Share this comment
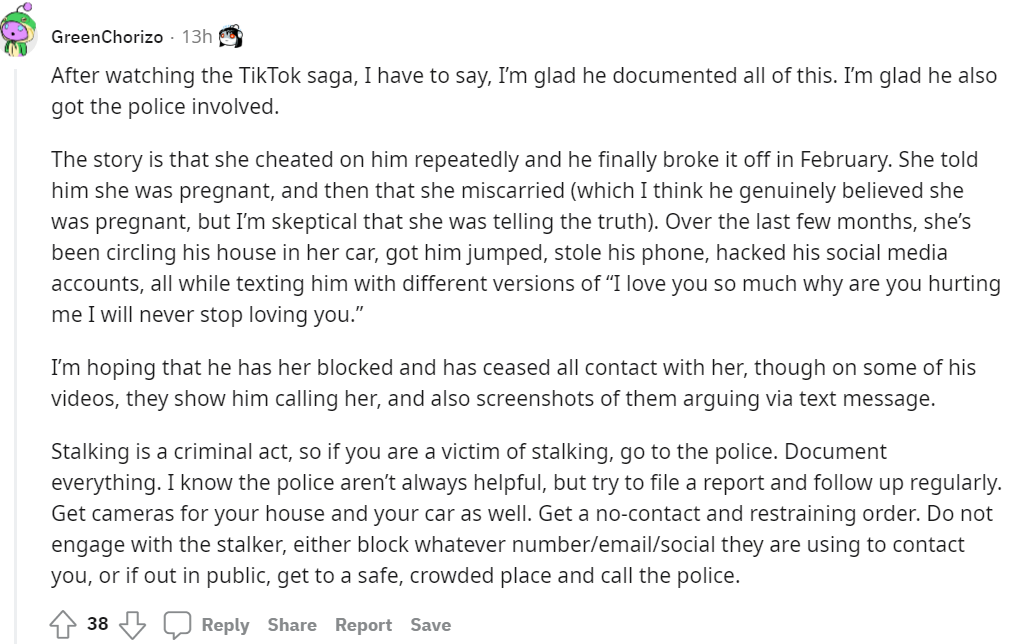Screen dimensions: 1016x644 [x=292, y=625]
